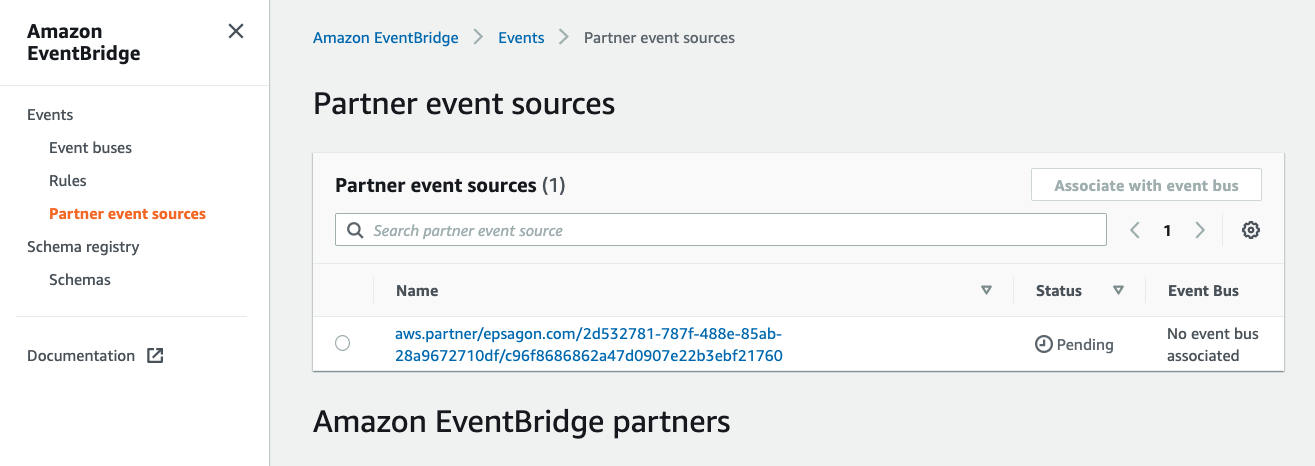The width and height of the screenshot is (1315, 466).
Task: Click page number 1 in pagination
Action: (x=1167, y=231)
